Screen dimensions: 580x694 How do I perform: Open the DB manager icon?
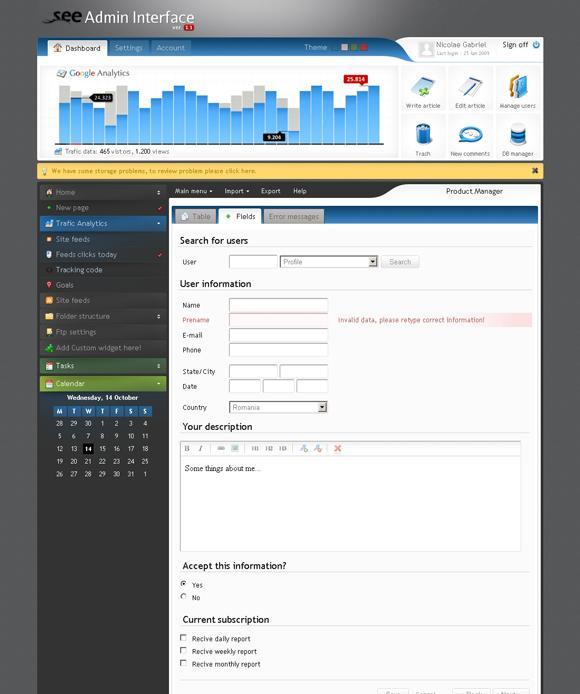click(518, 135)
